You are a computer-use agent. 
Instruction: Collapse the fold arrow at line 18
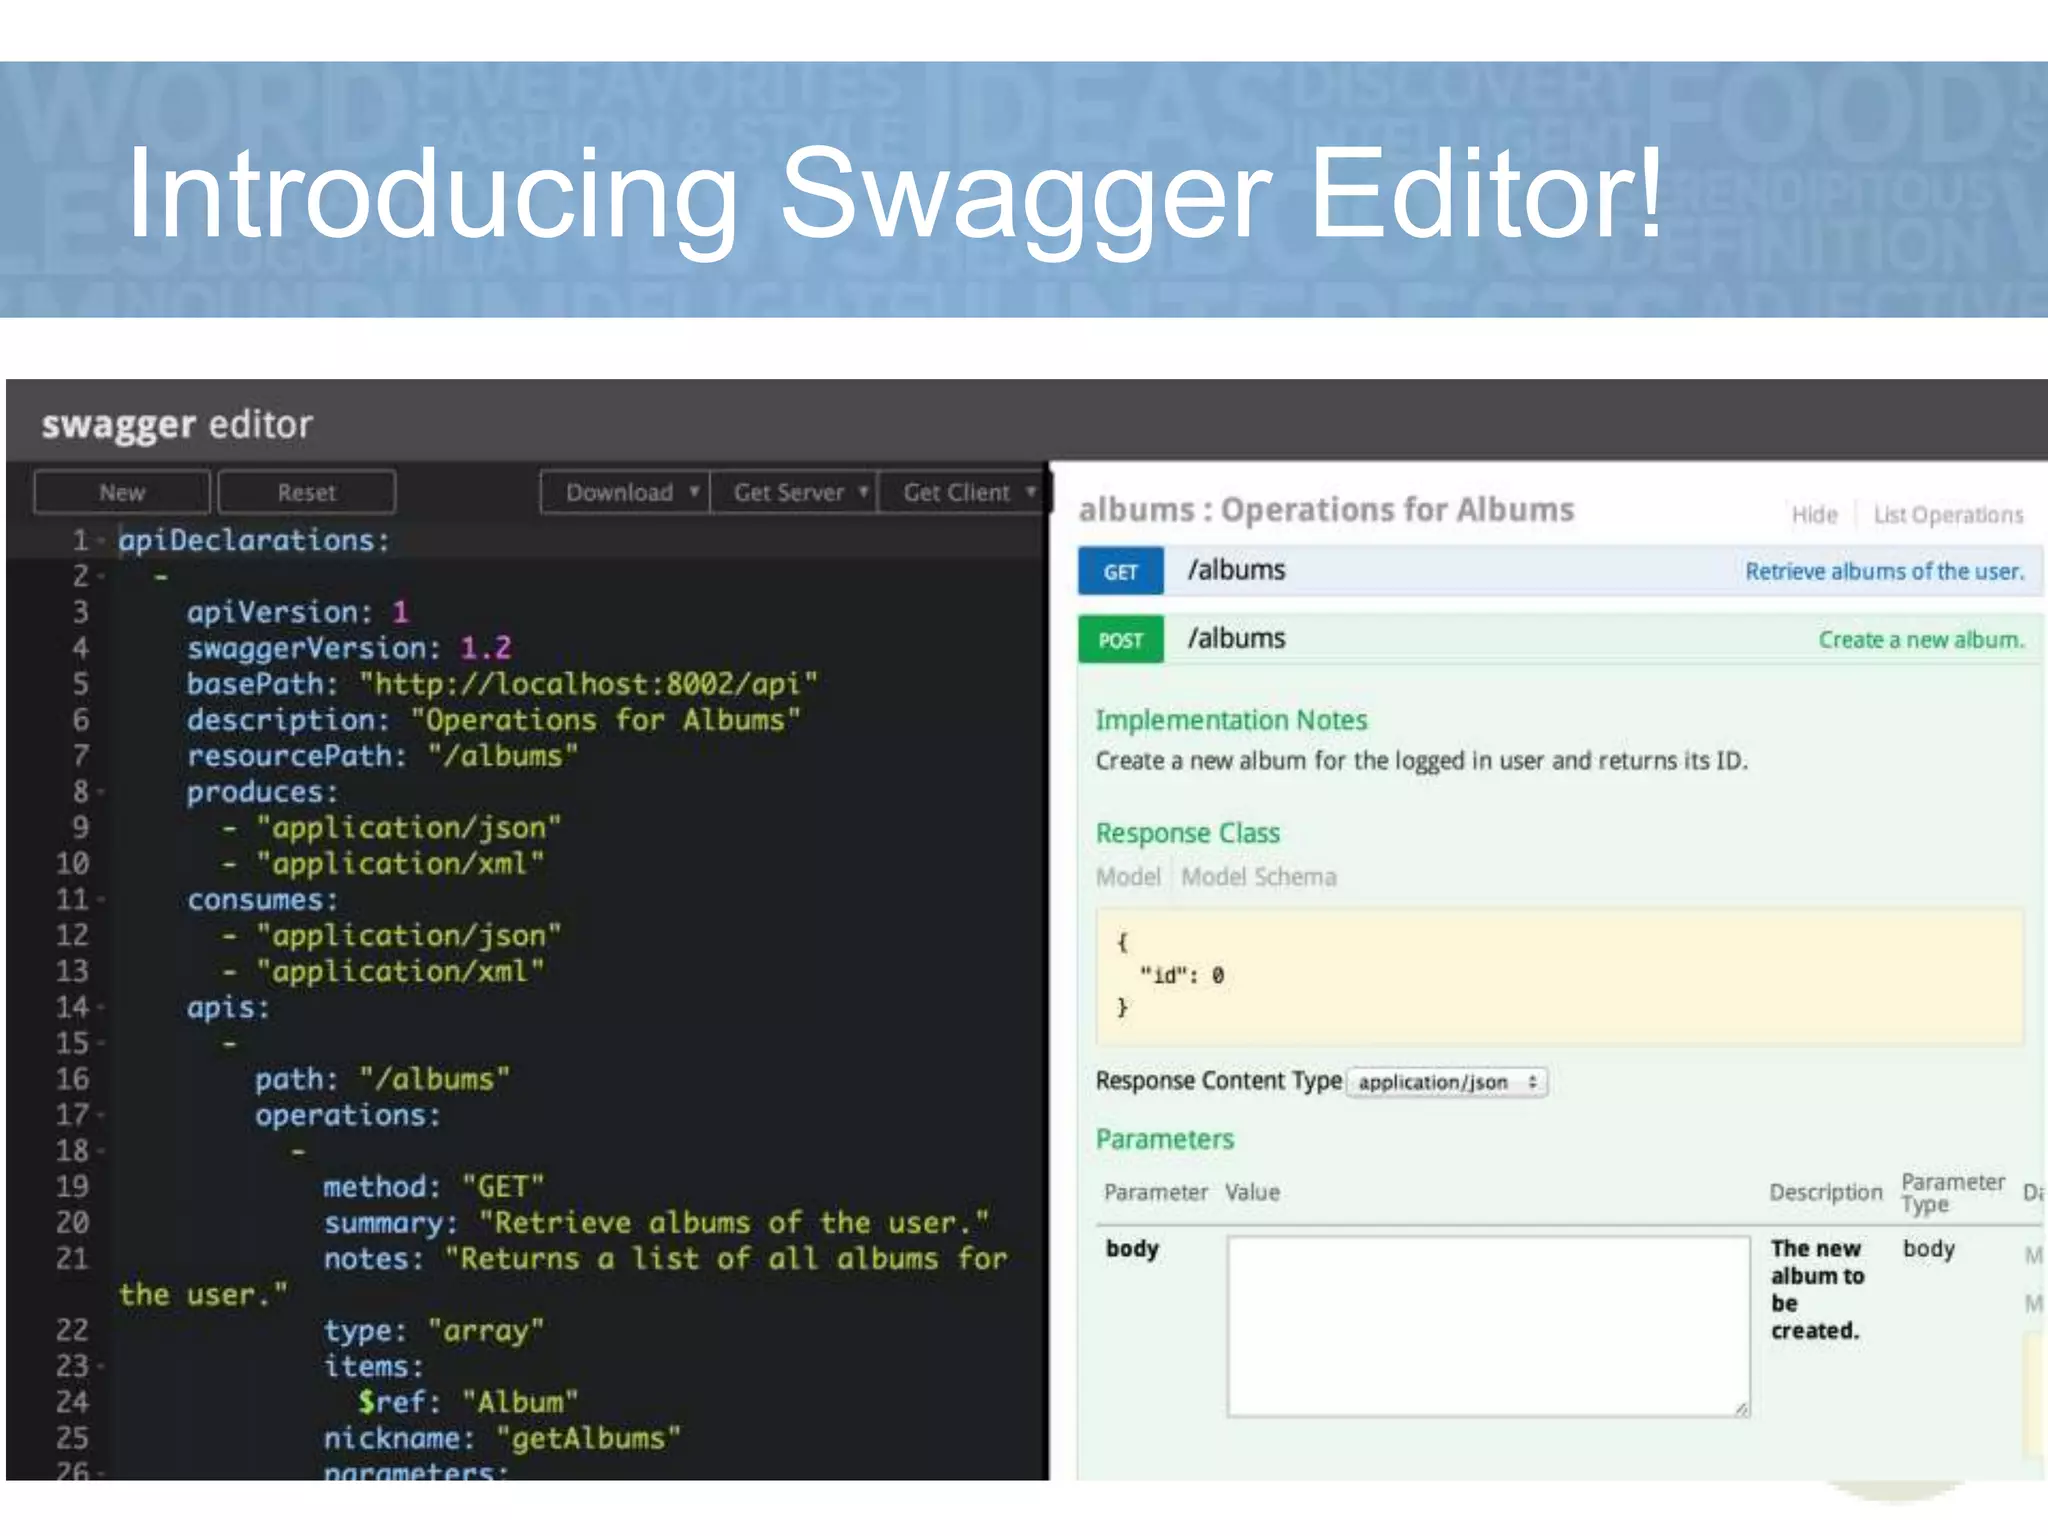coord(102,1151)
